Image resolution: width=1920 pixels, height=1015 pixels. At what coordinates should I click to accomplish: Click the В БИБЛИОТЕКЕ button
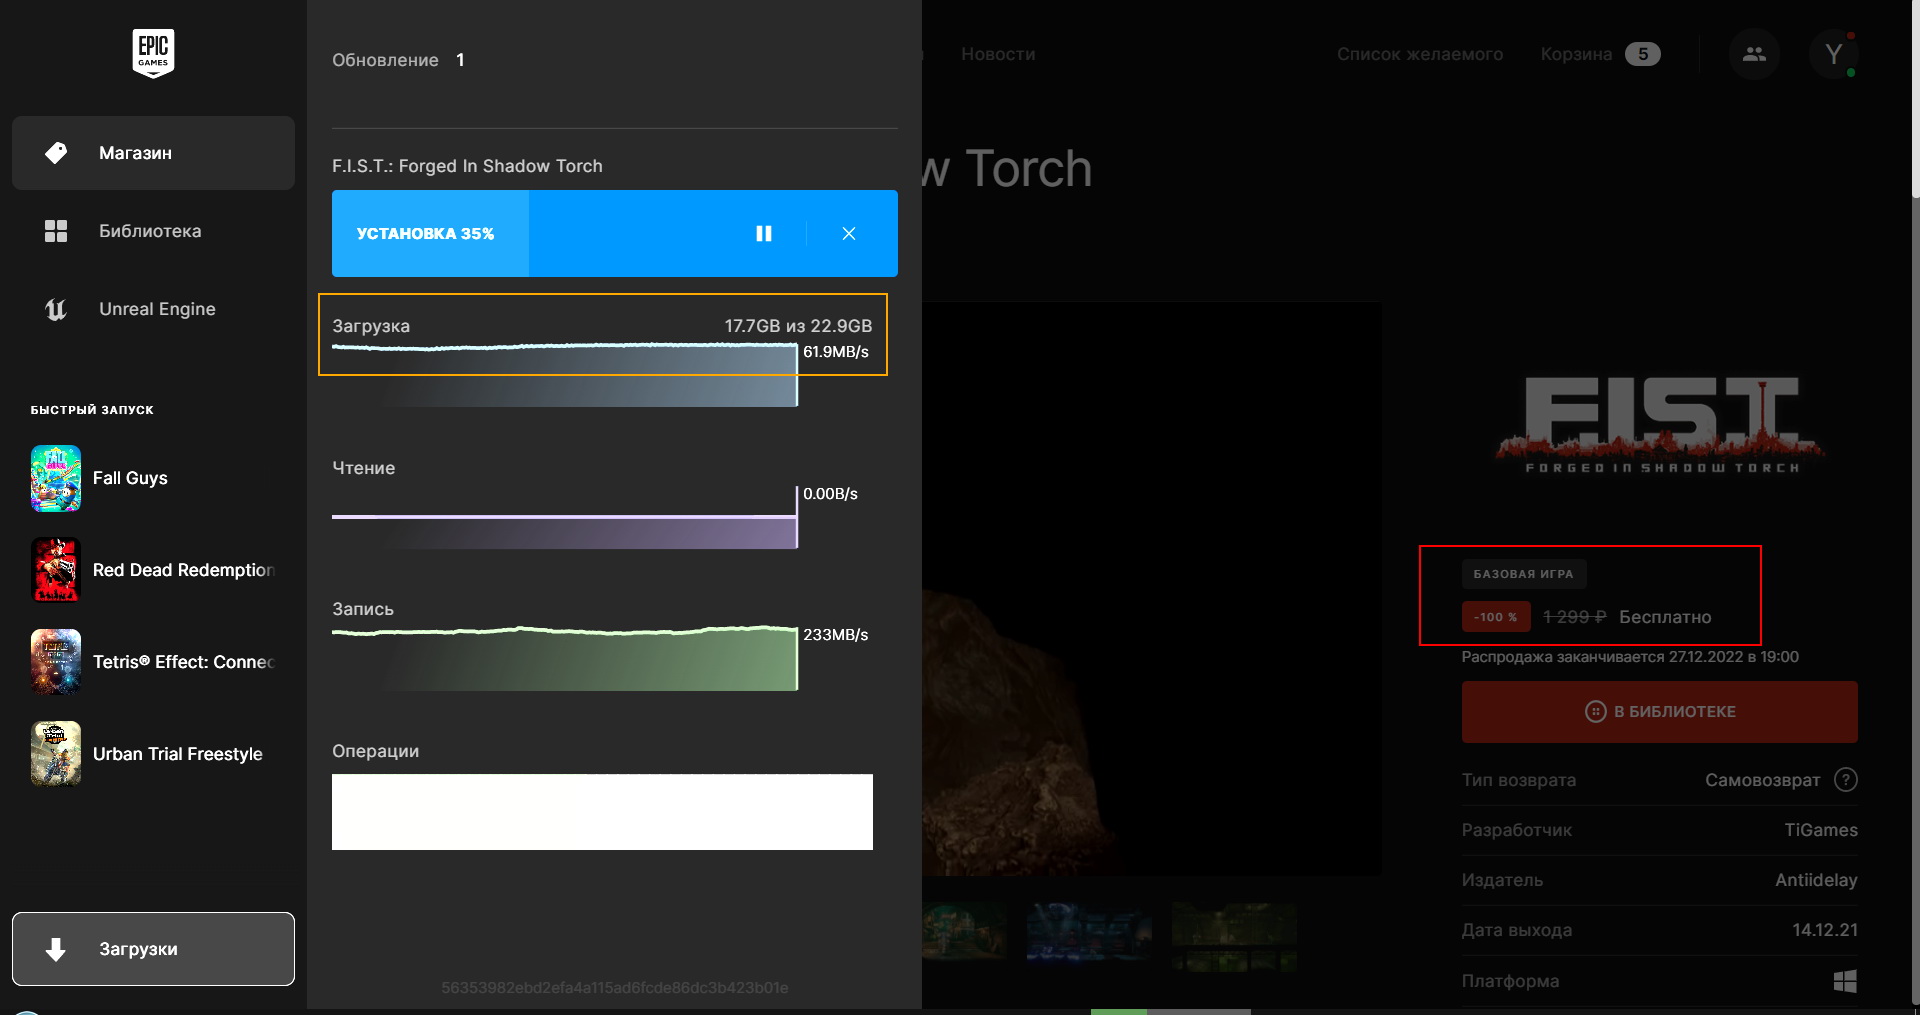(x=1659, y=712)
